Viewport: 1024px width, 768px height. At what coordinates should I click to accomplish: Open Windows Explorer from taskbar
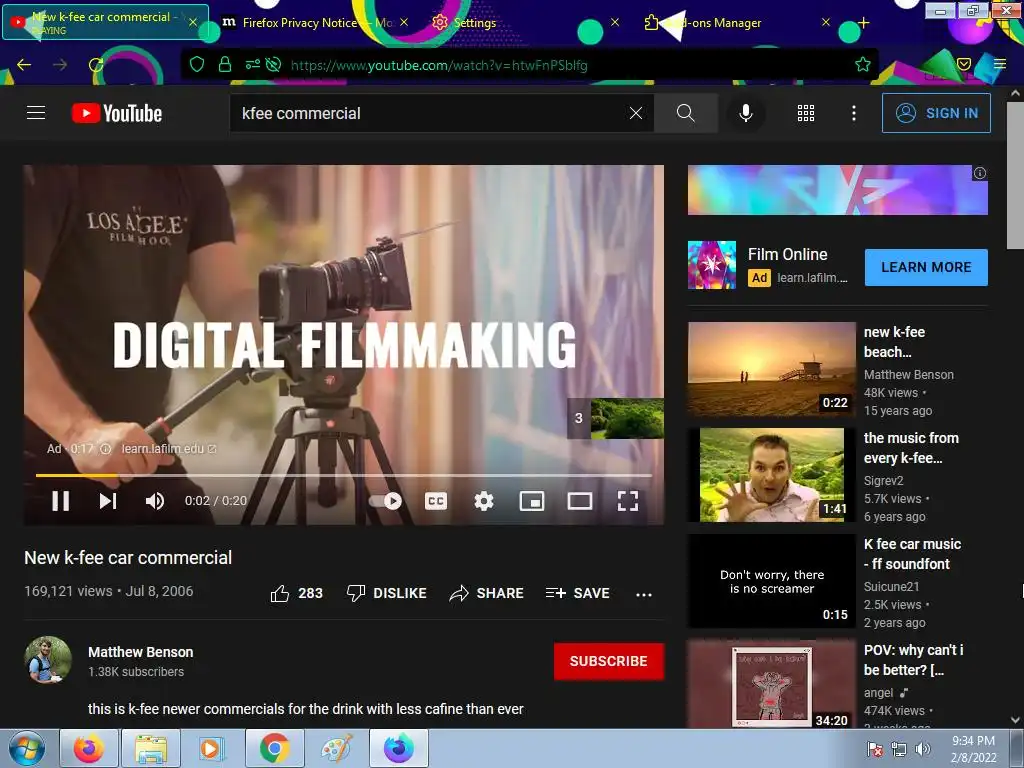152,748
